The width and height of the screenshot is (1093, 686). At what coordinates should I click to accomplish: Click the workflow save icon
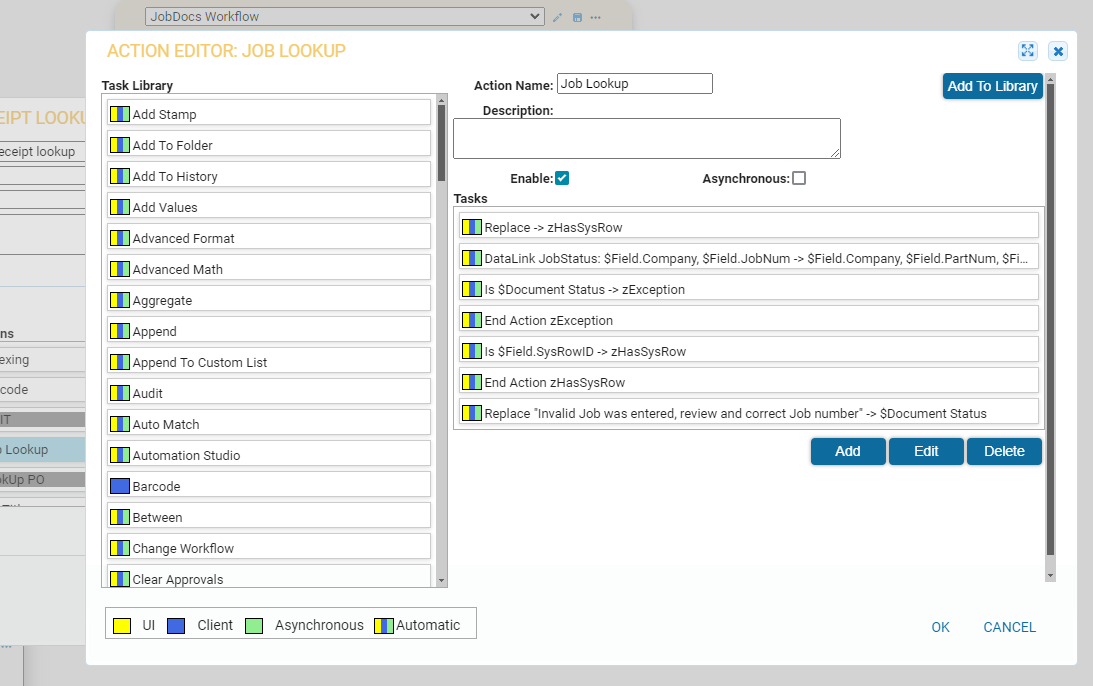click(x=577, y=17)
